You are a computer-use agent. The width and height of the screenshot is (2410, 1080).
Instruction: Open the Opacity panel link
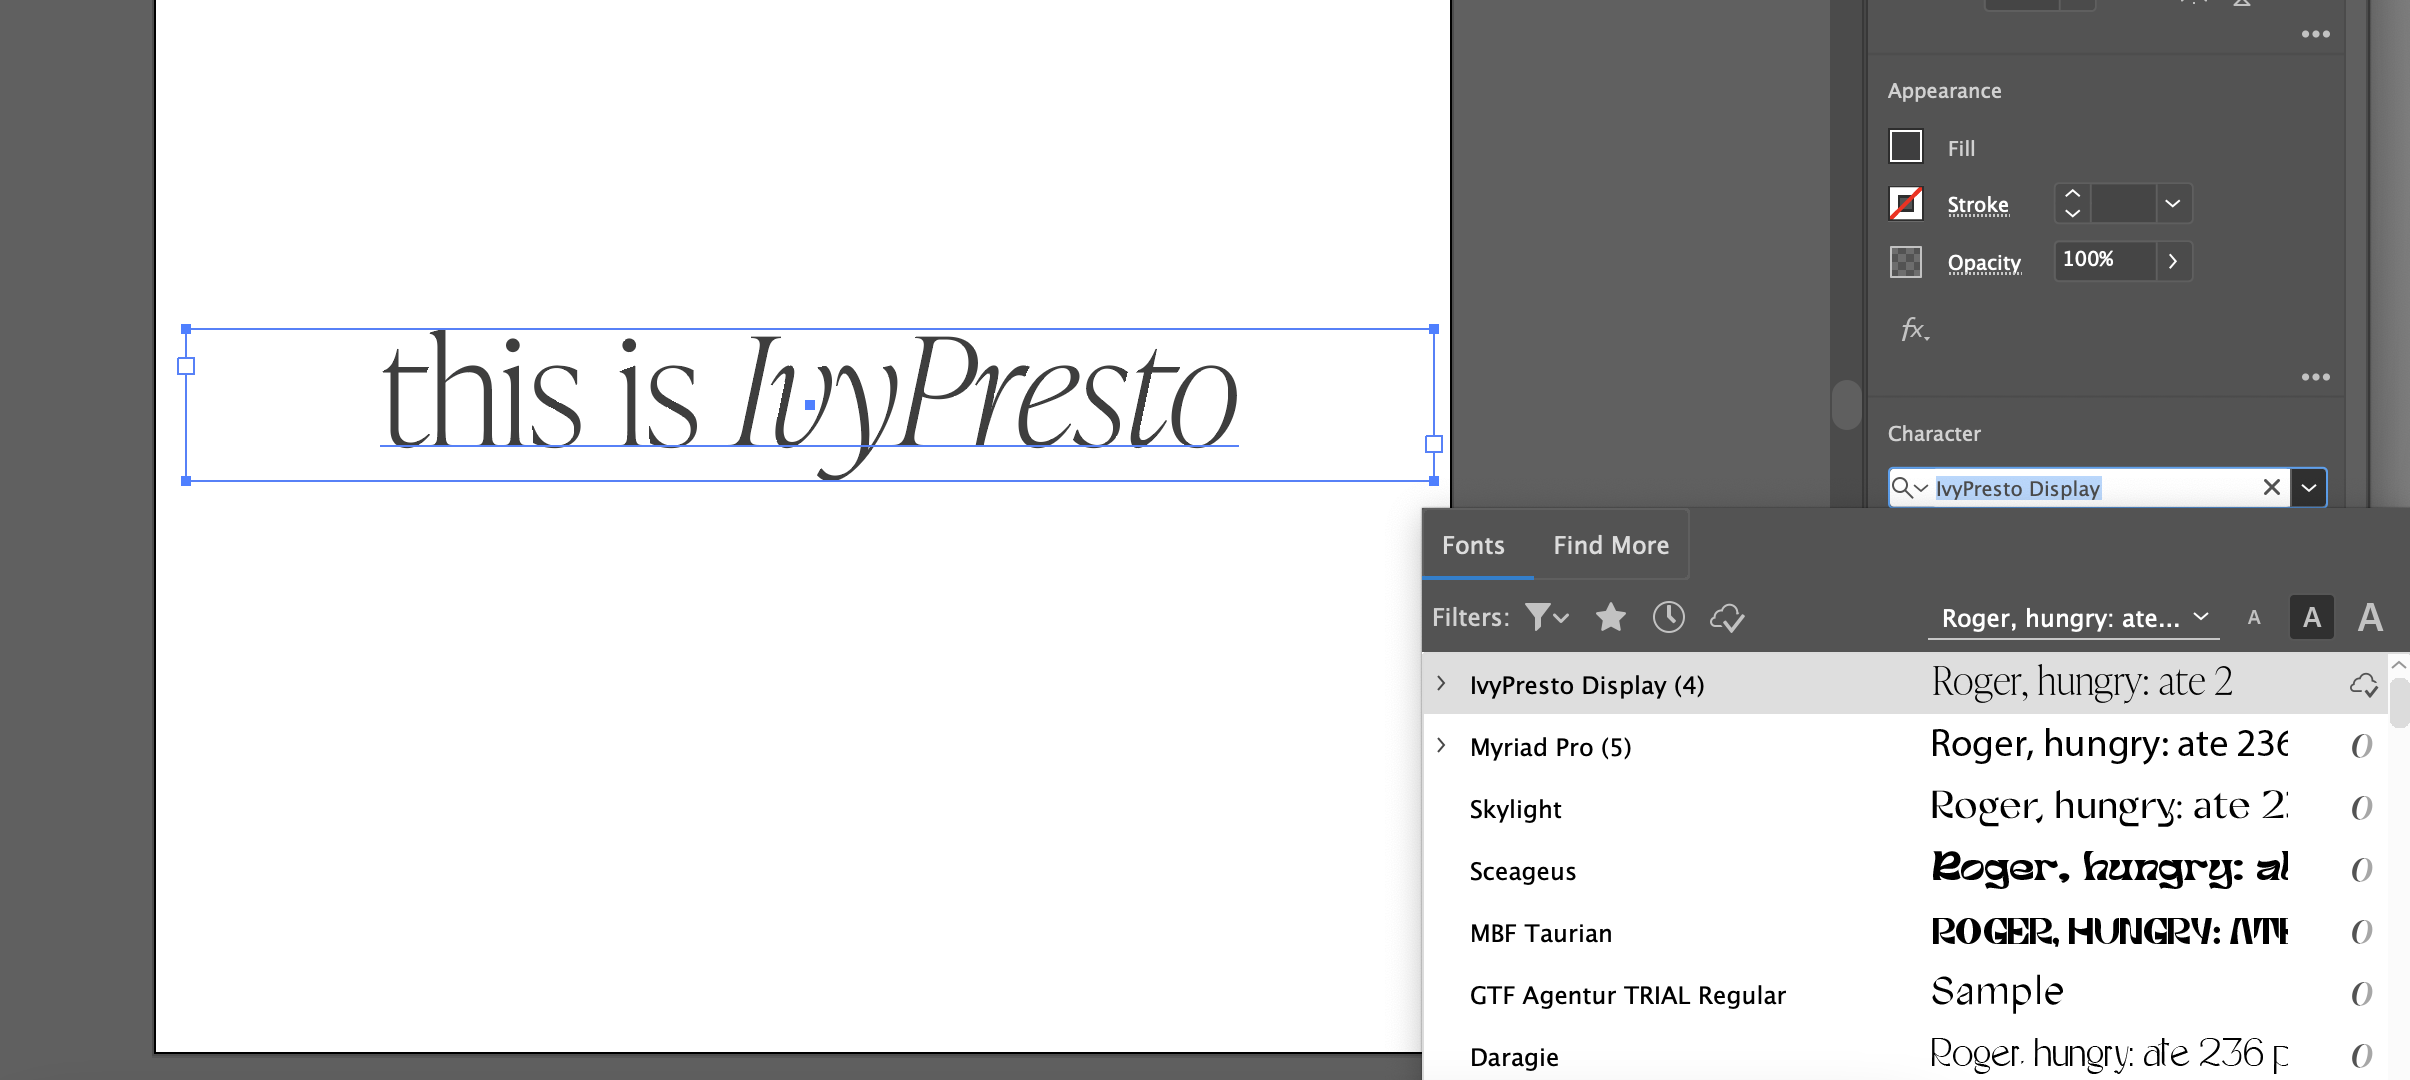pos(1984,263)
